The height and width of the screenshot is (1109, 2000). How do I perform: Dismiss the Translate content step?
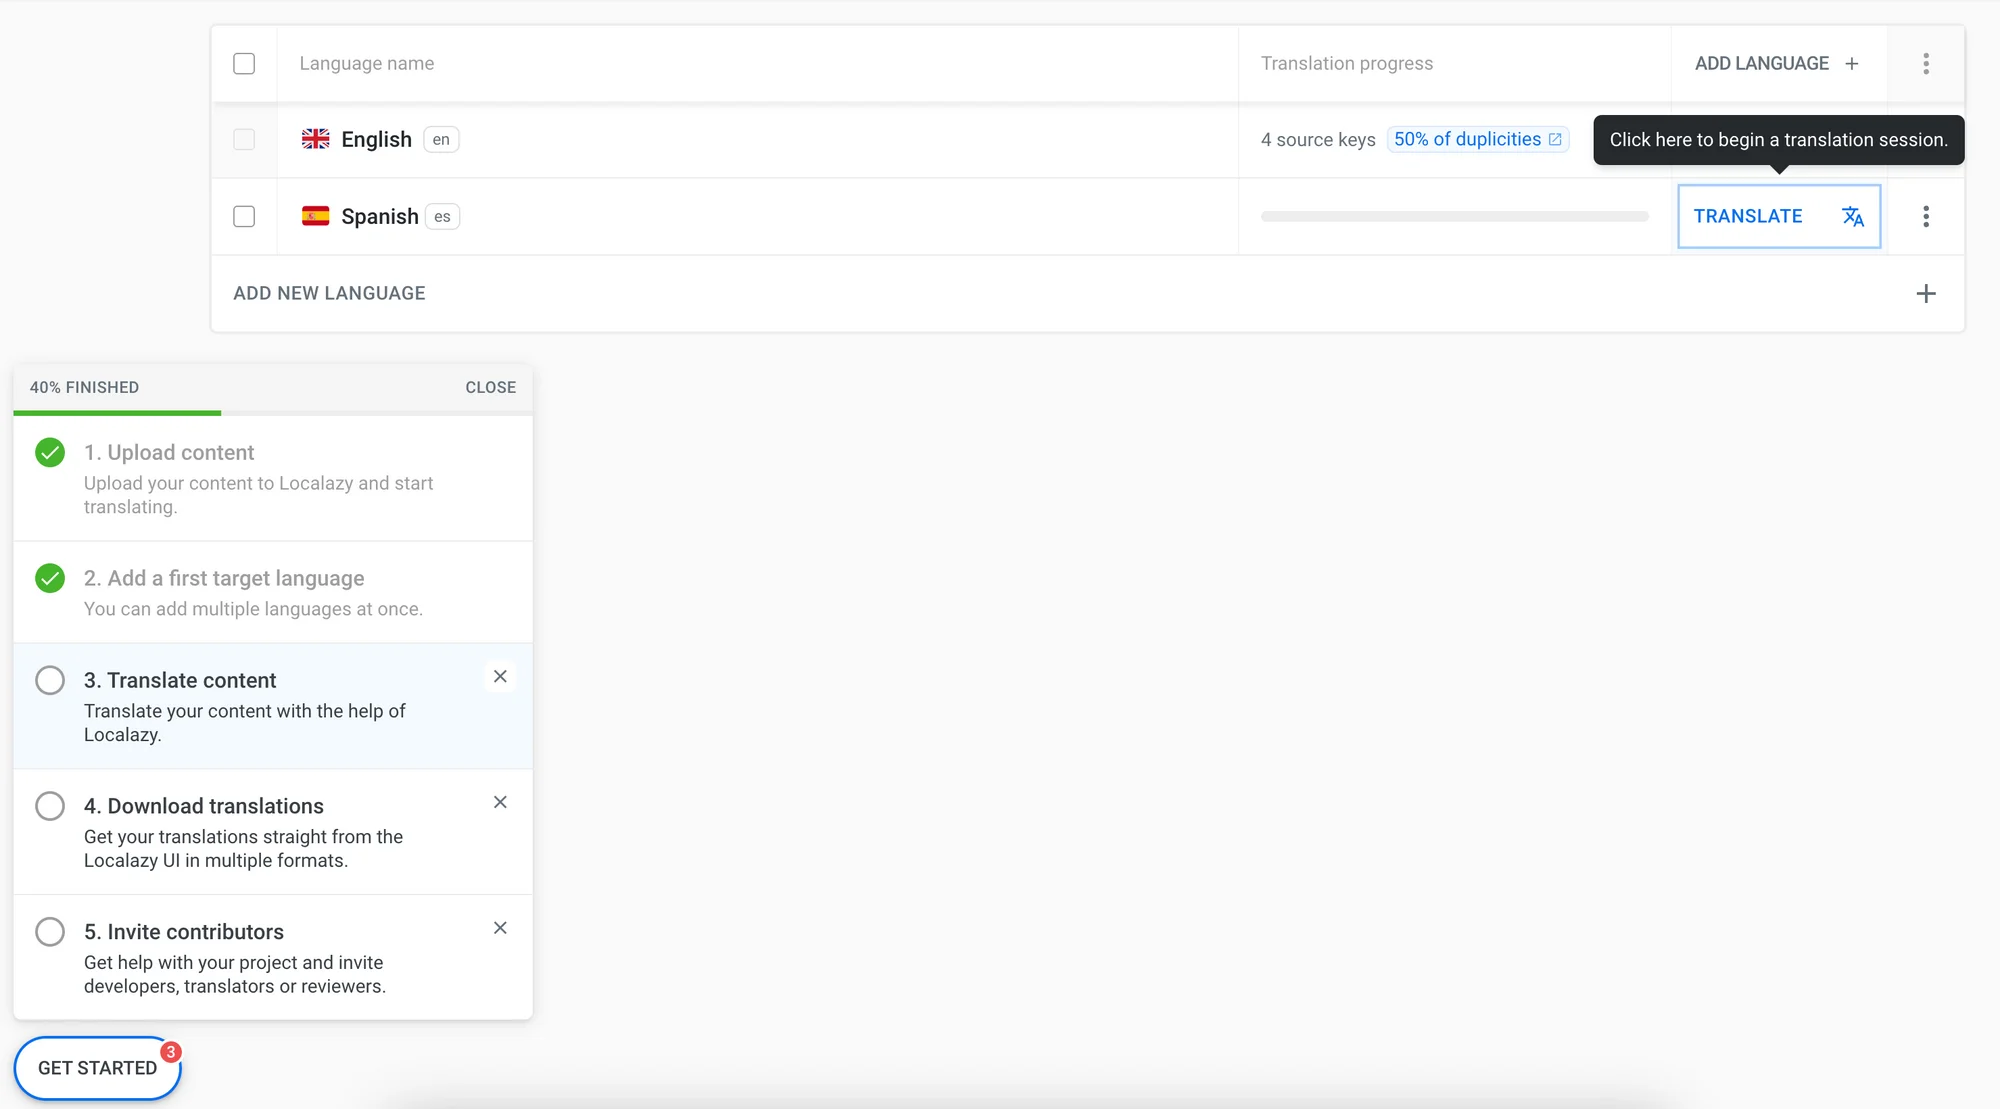point(500,677)
